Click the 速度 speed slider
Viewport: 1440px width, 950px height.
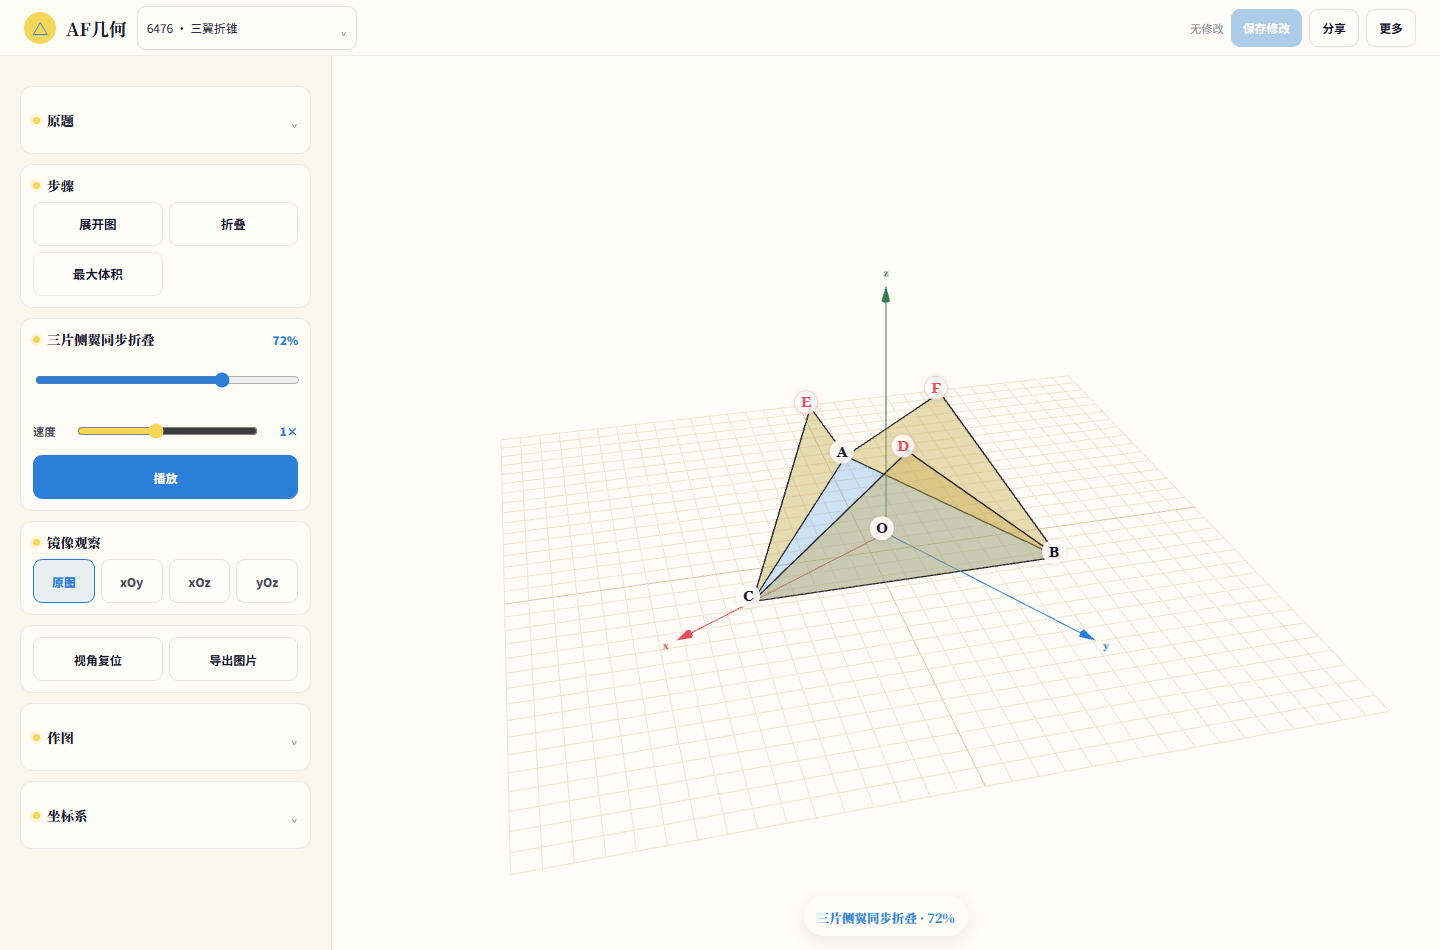(x=167, y=431)
